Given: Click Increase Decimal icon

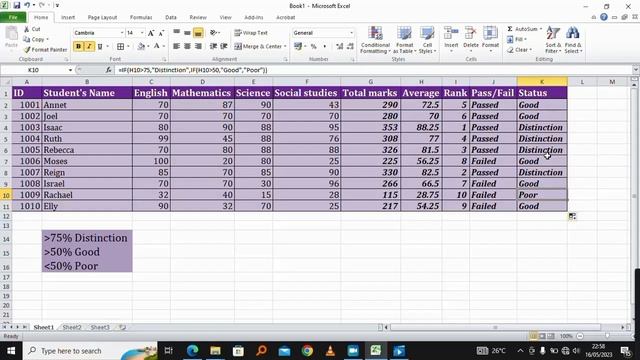Looking at the screenshot, I should click(x=340, y=47).
